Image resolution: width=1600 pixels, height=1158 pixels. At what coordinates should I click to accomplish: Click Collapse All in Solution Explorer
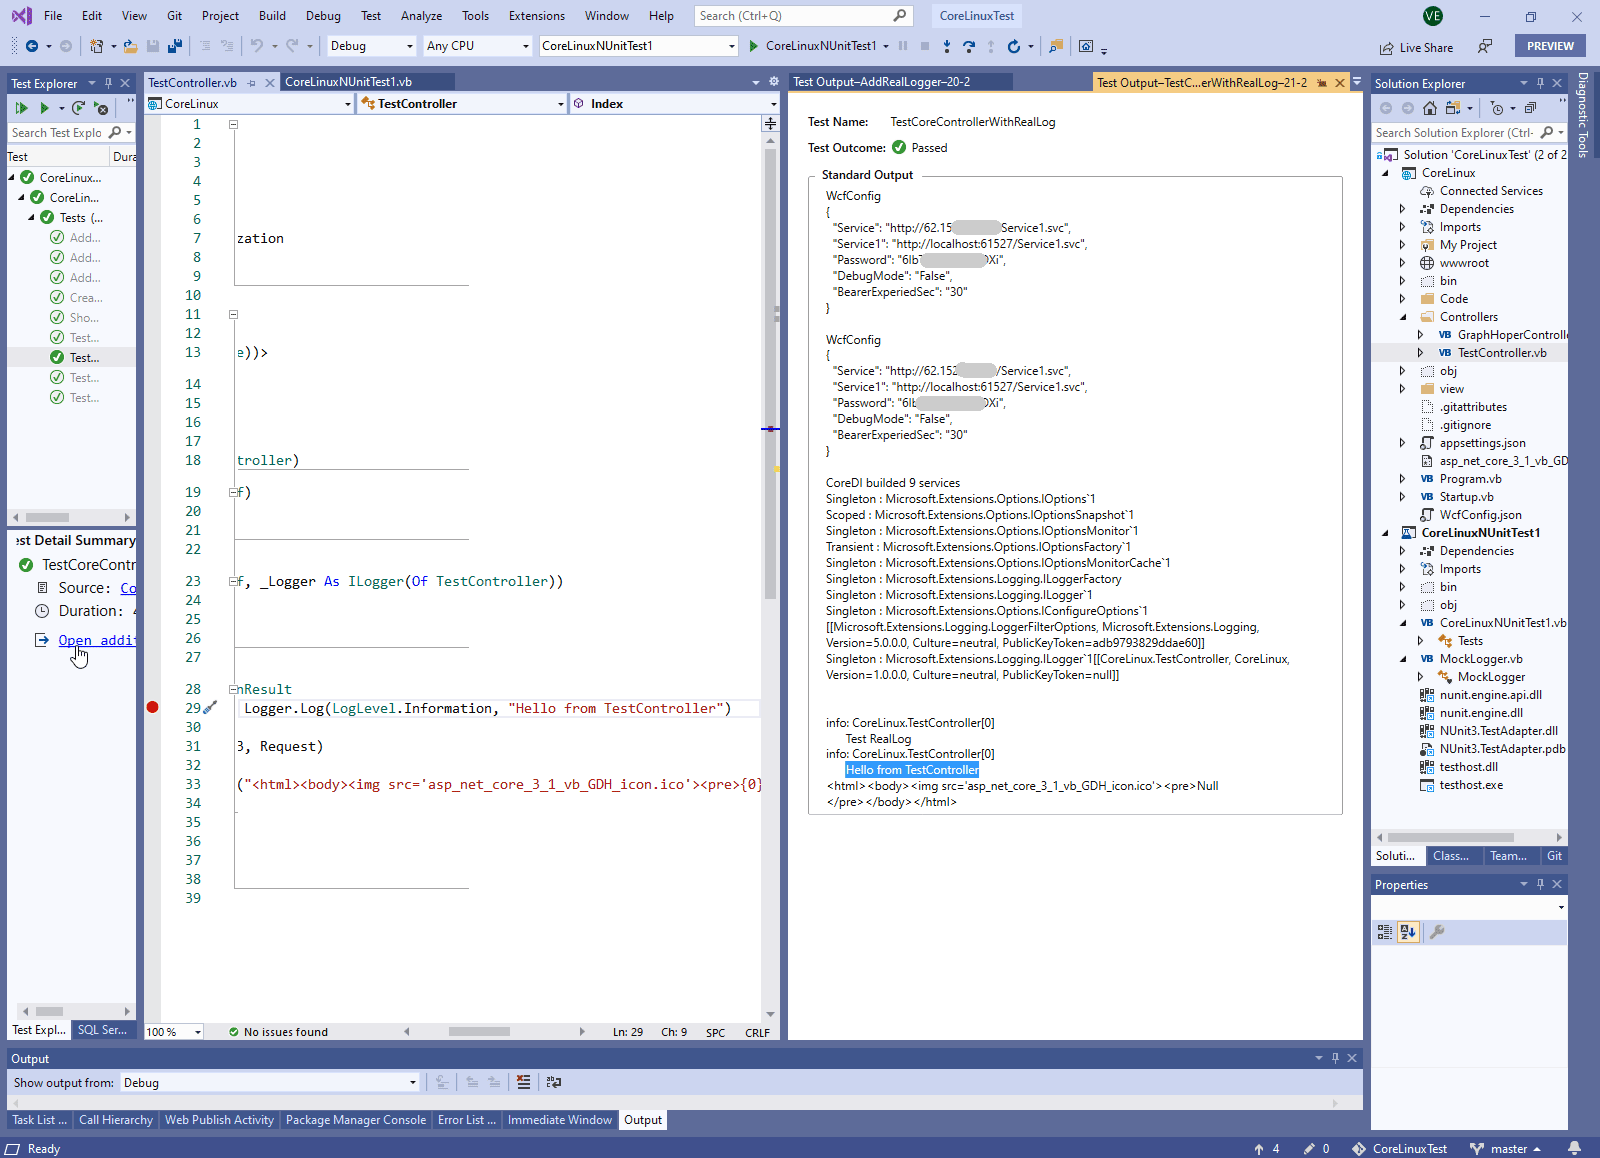(1530, 108)
